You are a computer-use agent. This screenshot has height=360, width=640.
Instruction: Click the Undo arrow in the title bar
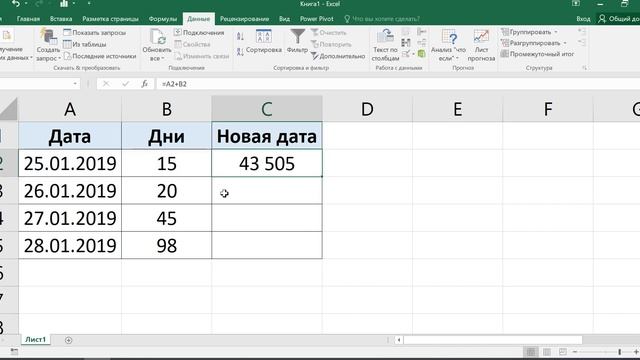point(16,4)
